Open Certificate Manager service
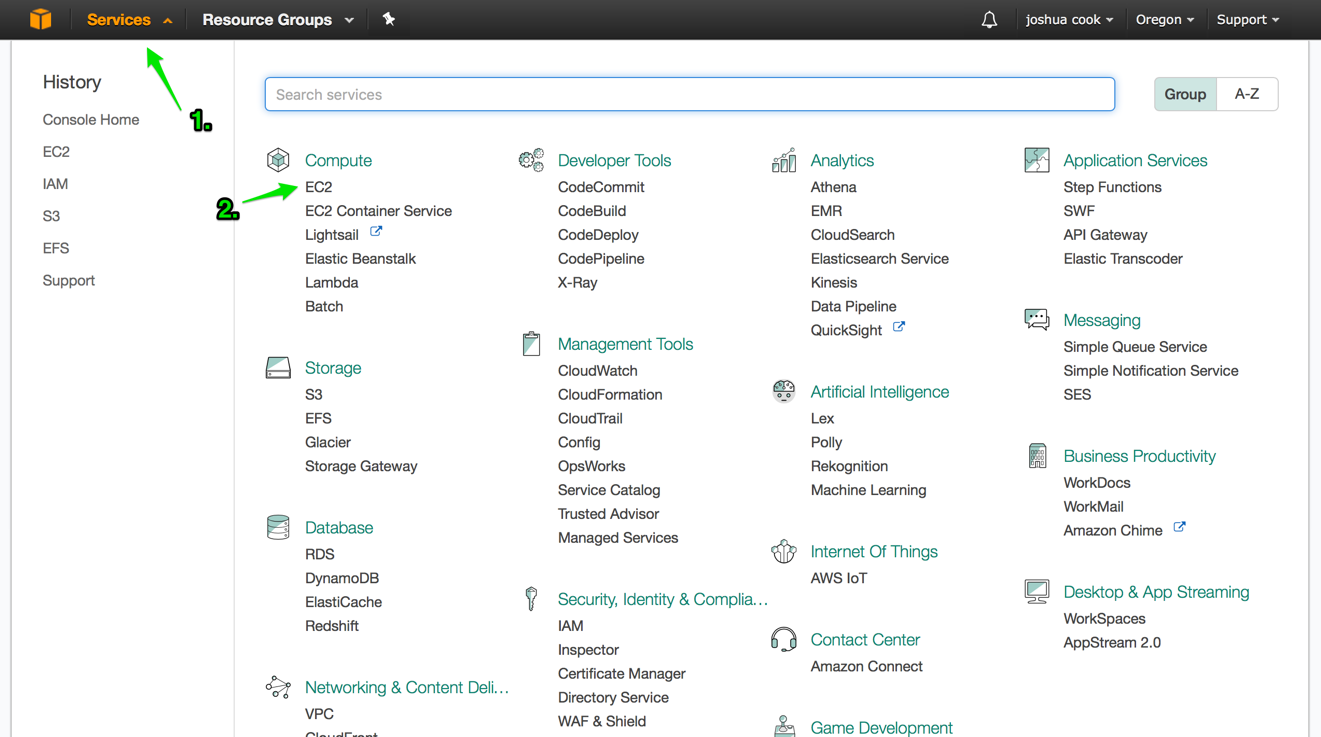 coord(621,674)
